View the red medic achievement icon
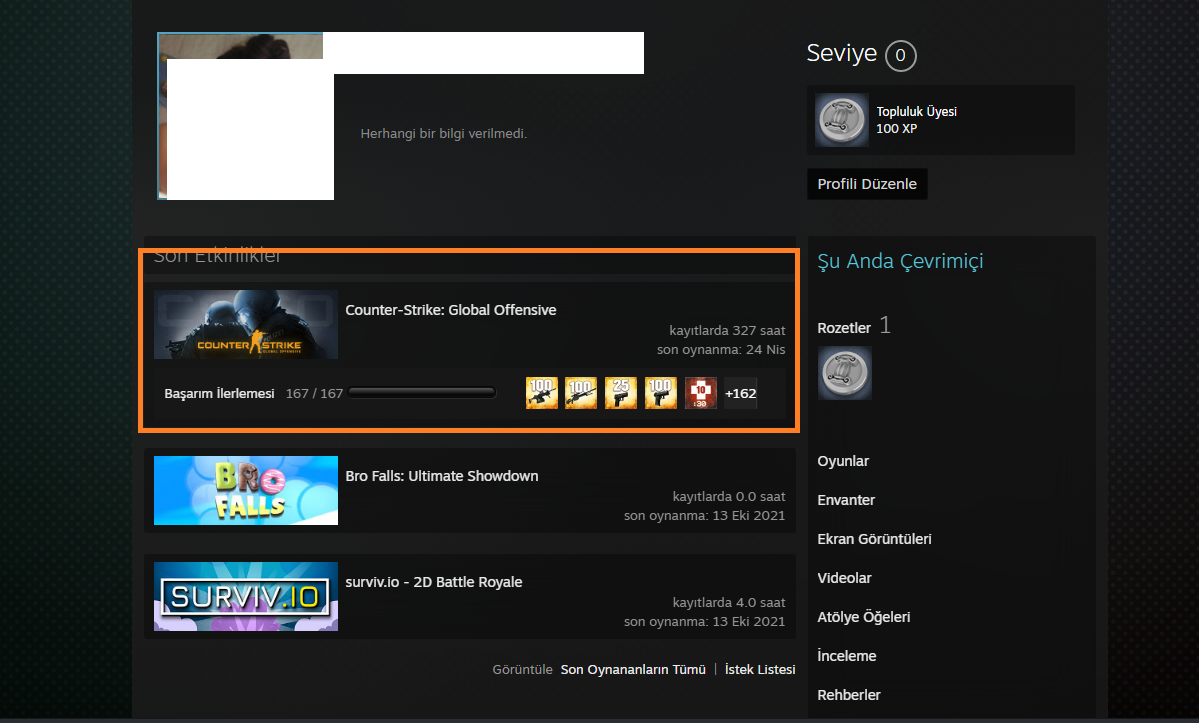 700,393
